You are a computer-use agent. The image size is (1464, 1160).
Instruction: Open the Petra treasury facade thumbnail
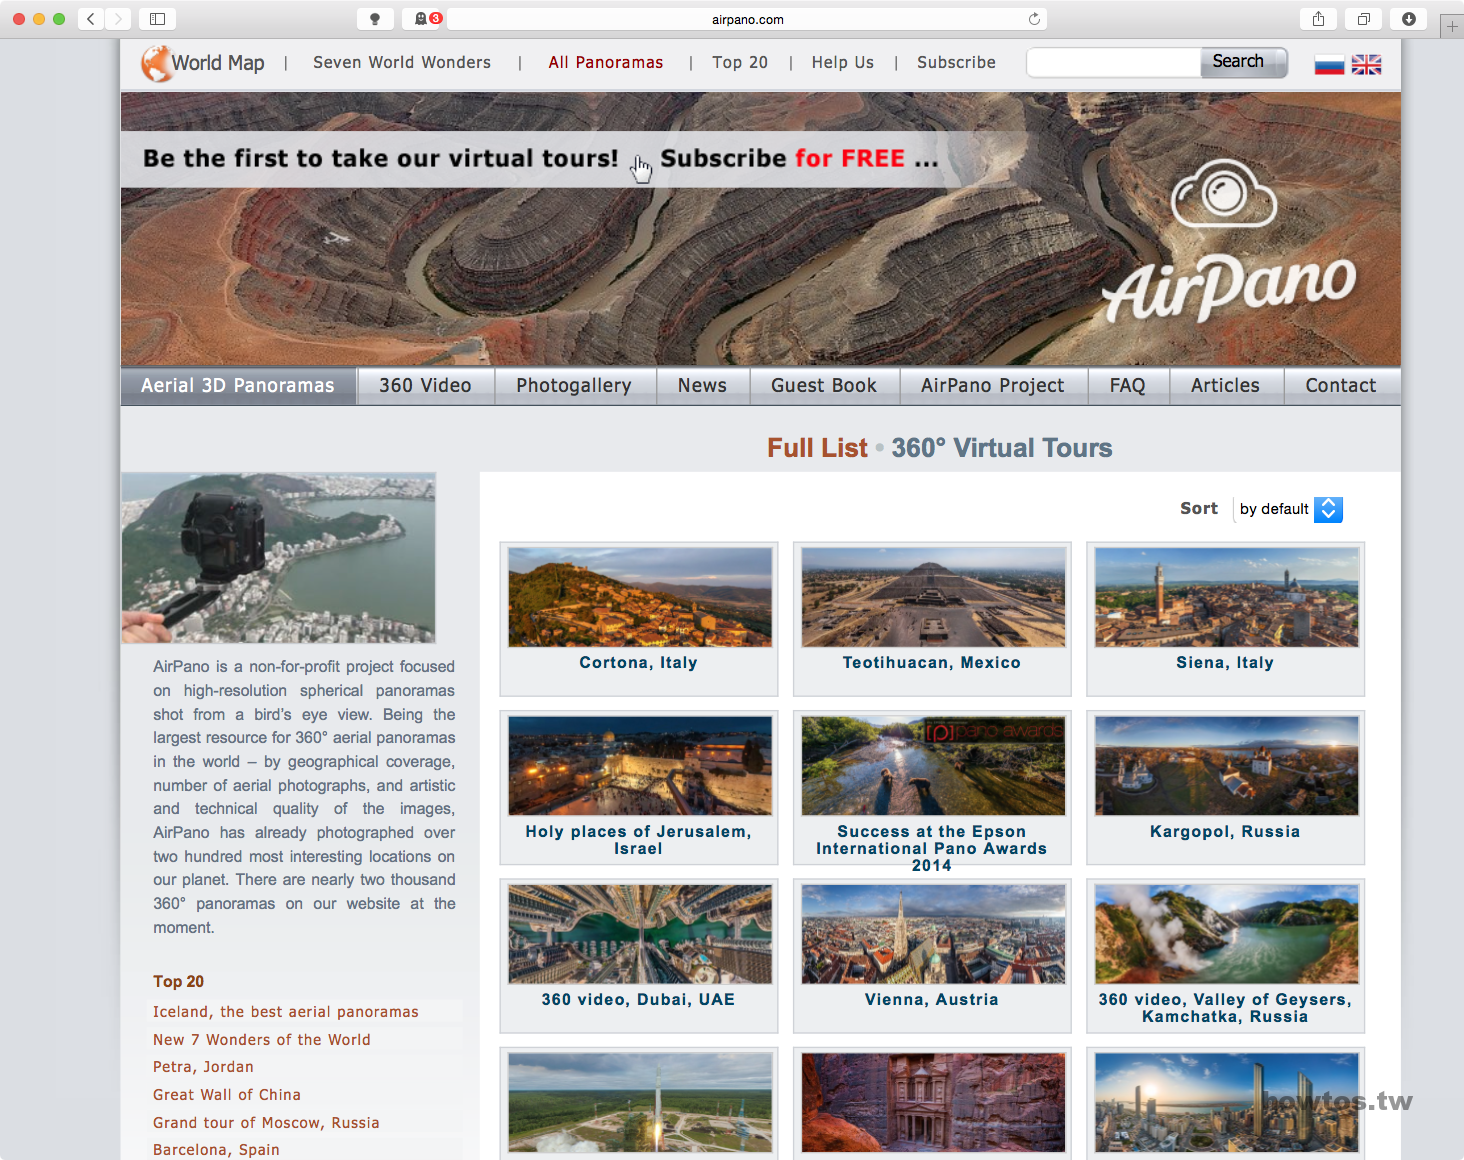click(x=933, y=1102)
